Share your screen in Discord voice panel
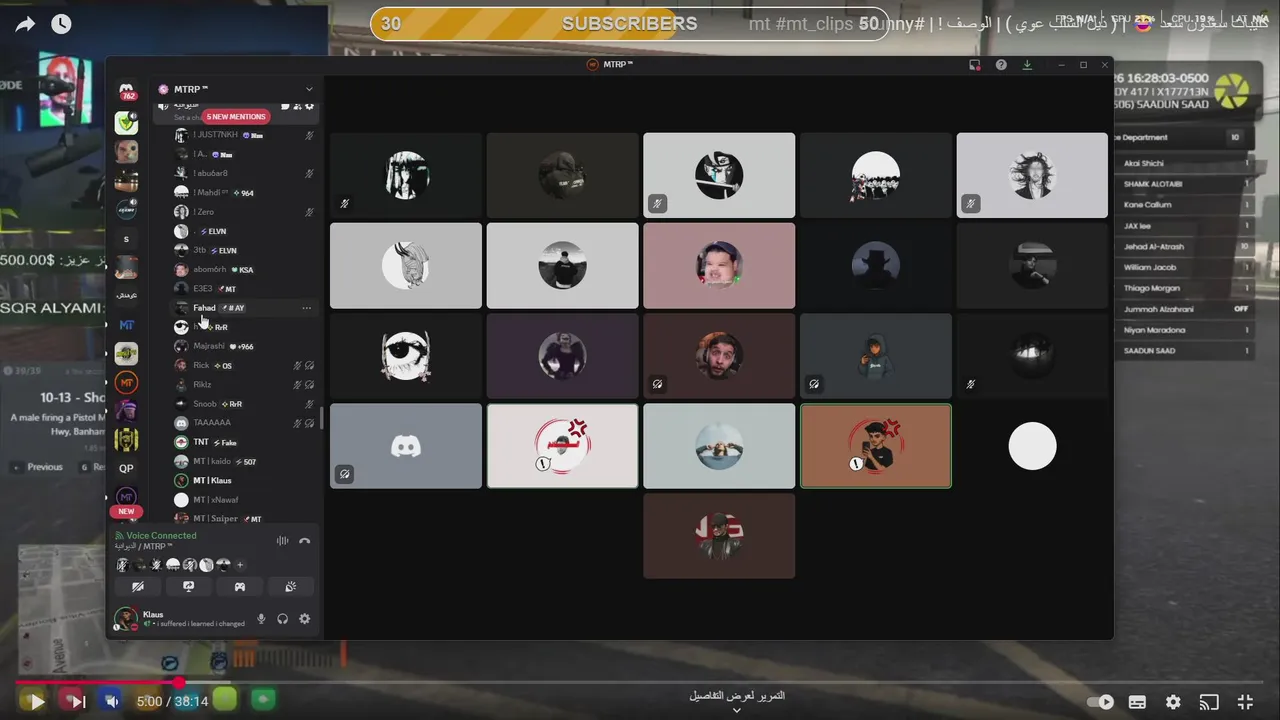This screenshot has width=1280, height=720. (188, 587)
